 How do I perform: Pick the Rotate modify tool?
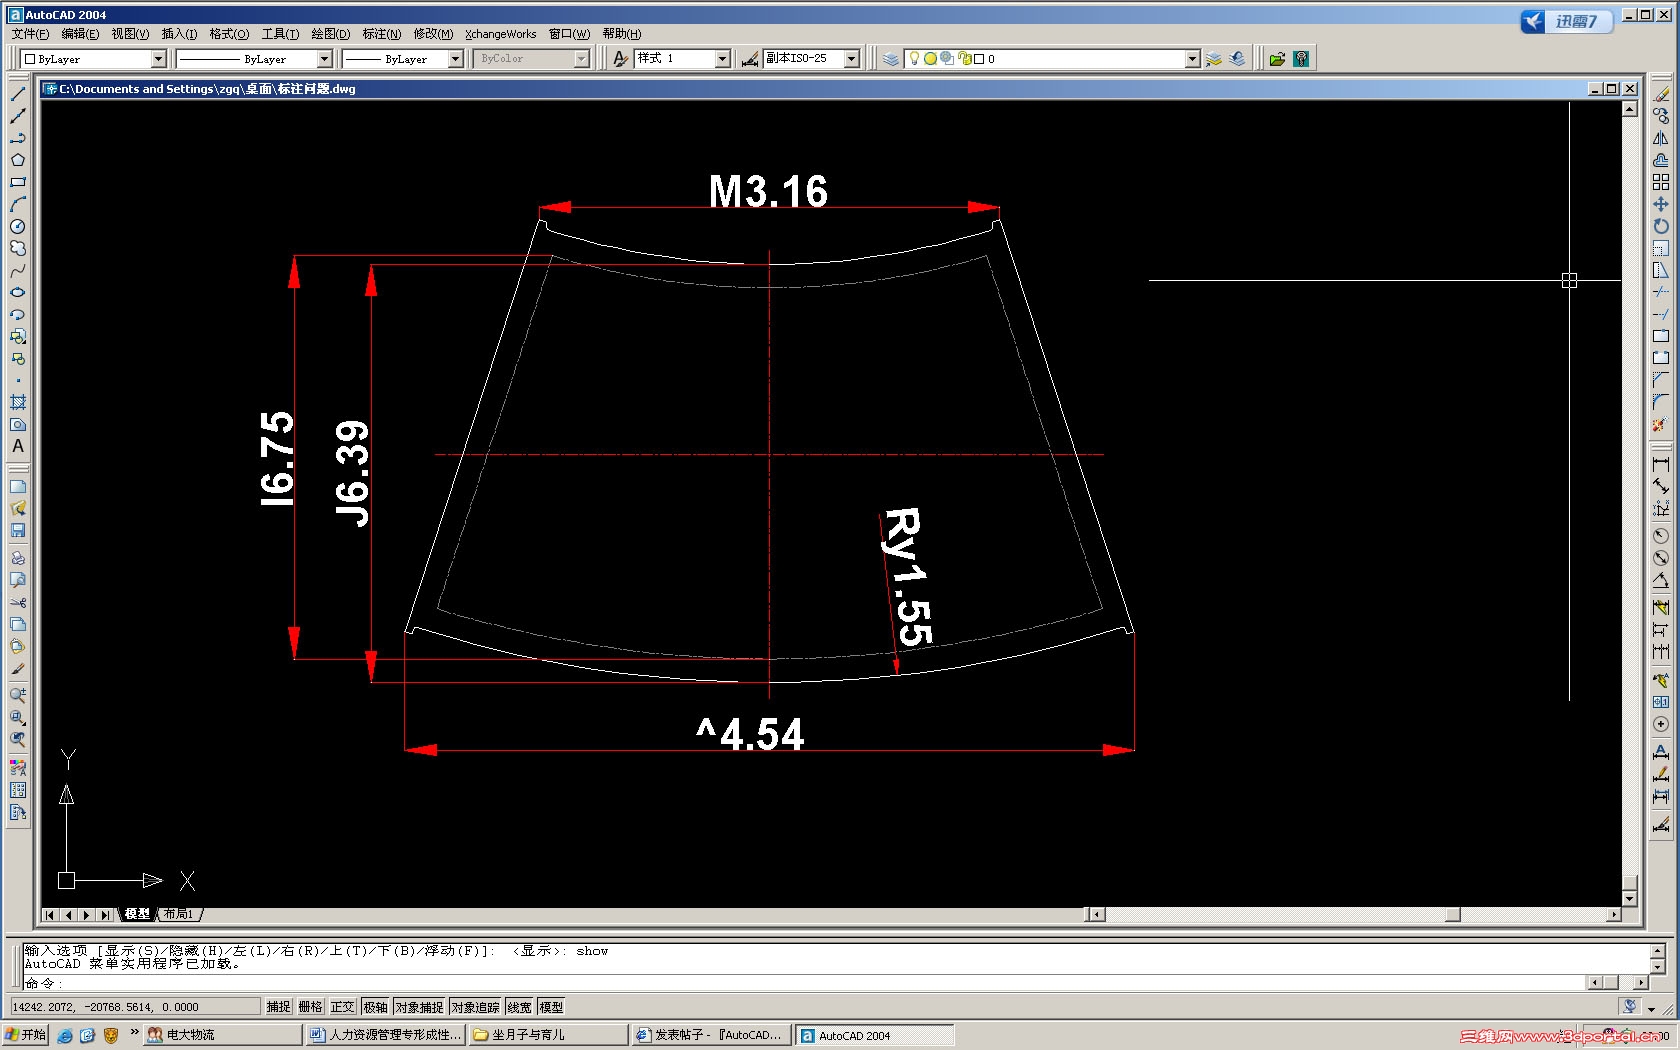click(1661, 226)
